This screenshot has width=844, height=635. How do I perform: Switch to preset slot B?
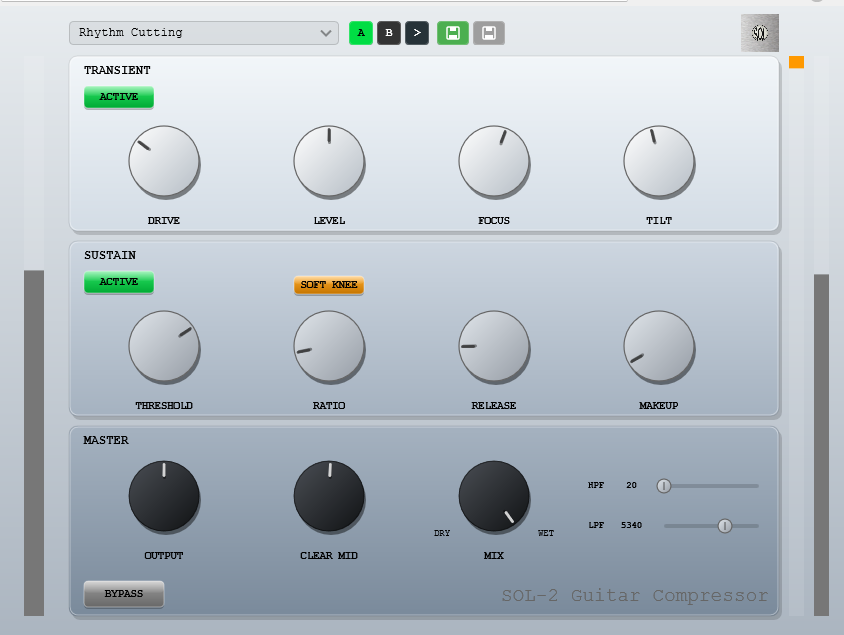[388, 33]
